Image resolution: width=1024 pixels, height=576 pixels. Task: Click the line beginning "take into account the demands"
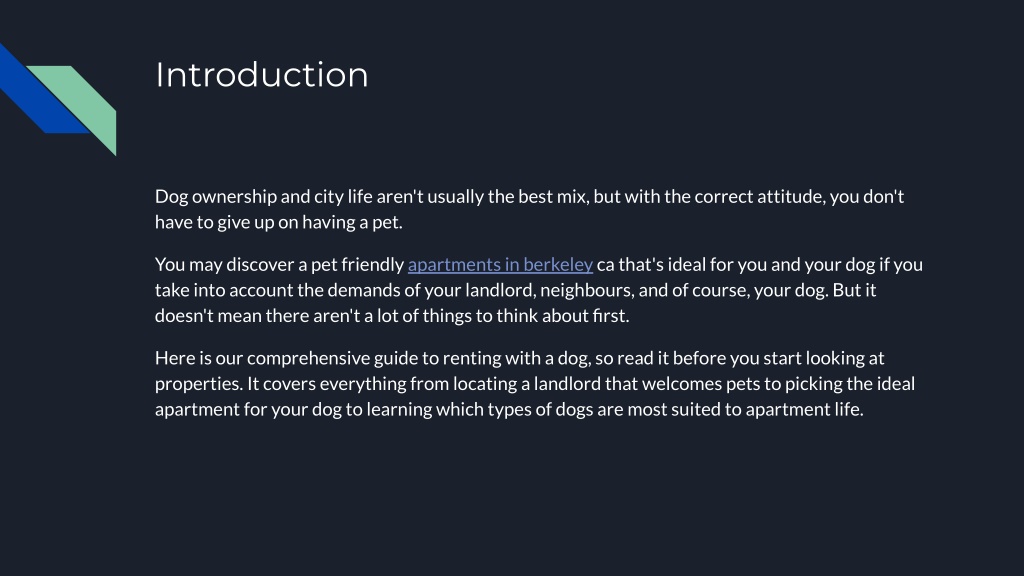pyautogui.click(x=515, y=290)
